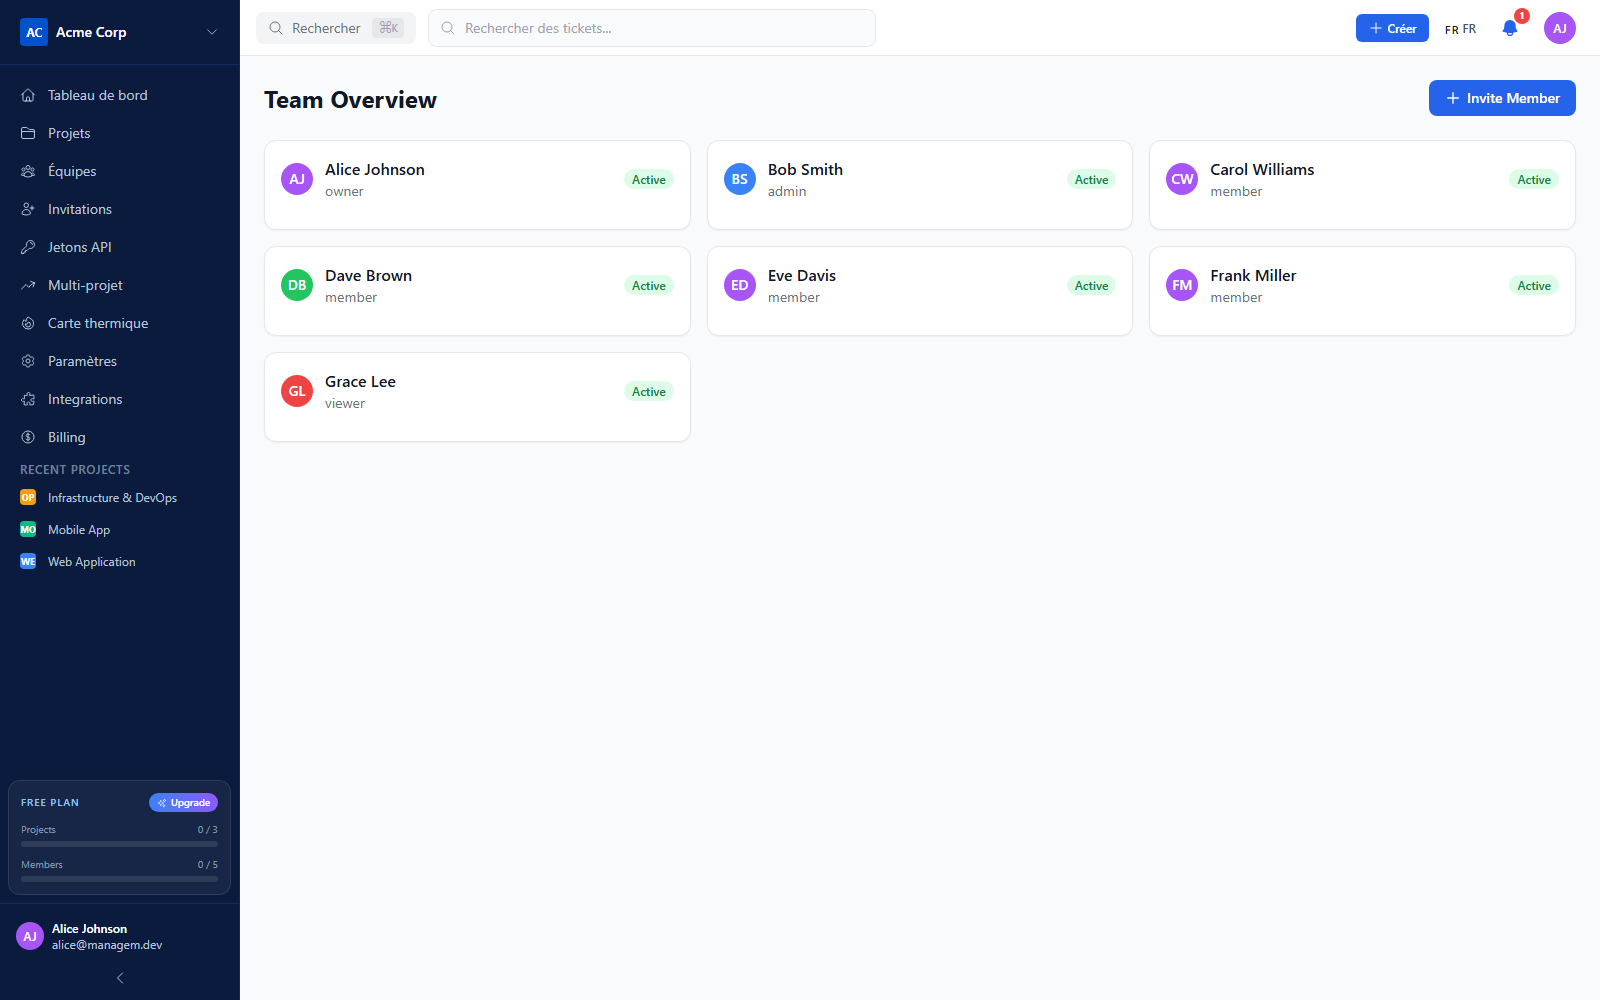Click the AC Acme Corp logo badge

(34, 32)
